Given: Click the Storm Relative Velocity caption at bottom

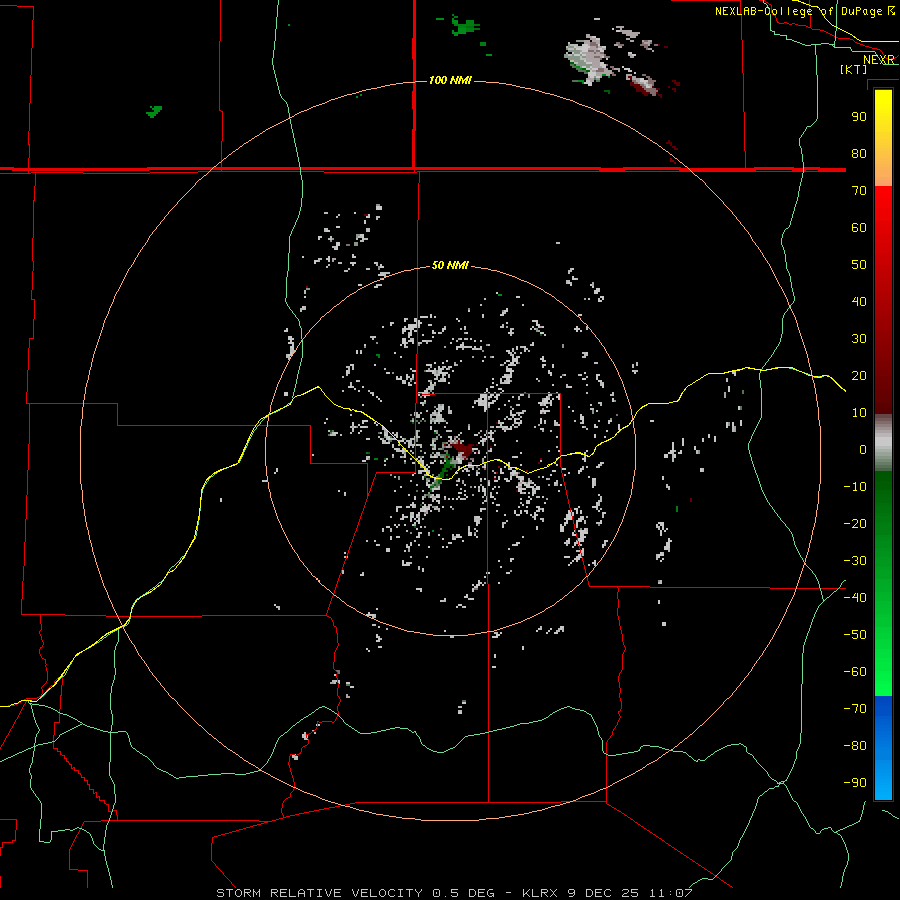Looking at the screenshot, I should point(454,893).
